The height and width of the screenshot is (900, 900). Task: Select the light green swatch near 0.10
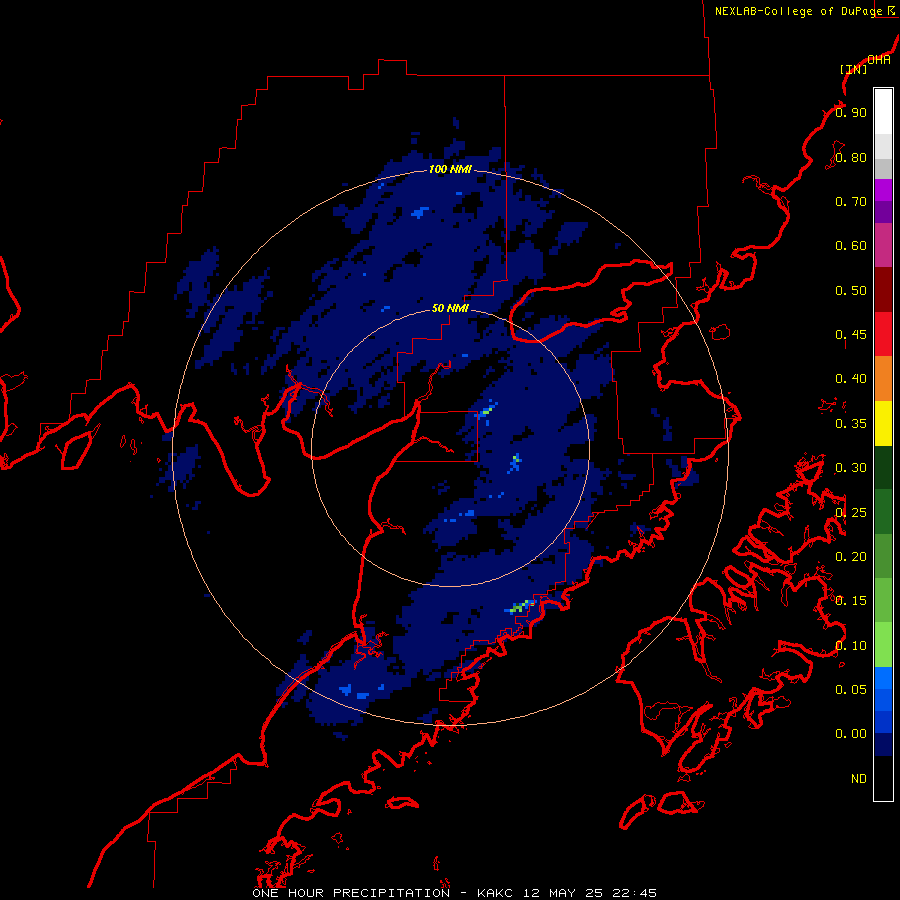[x=883, y=645]
